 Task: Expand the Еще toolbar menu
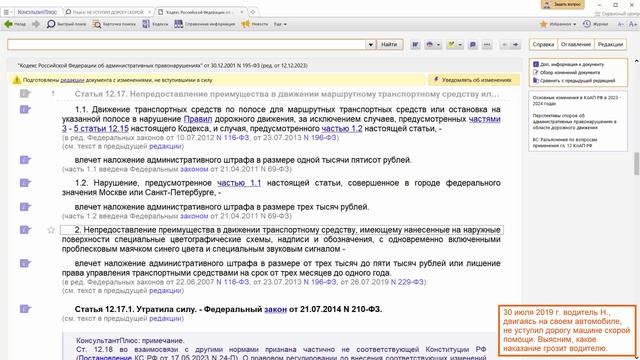280,24
